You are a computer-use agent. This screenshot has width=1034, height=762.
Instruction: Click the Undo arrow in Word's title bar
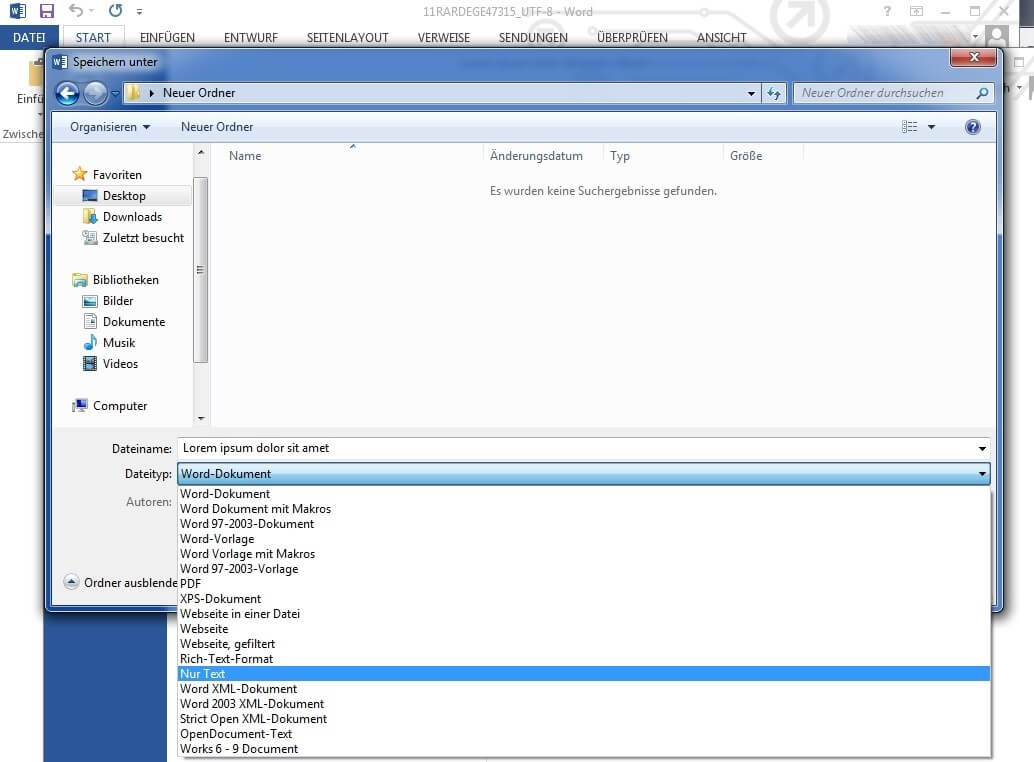[x=76, y=11]
